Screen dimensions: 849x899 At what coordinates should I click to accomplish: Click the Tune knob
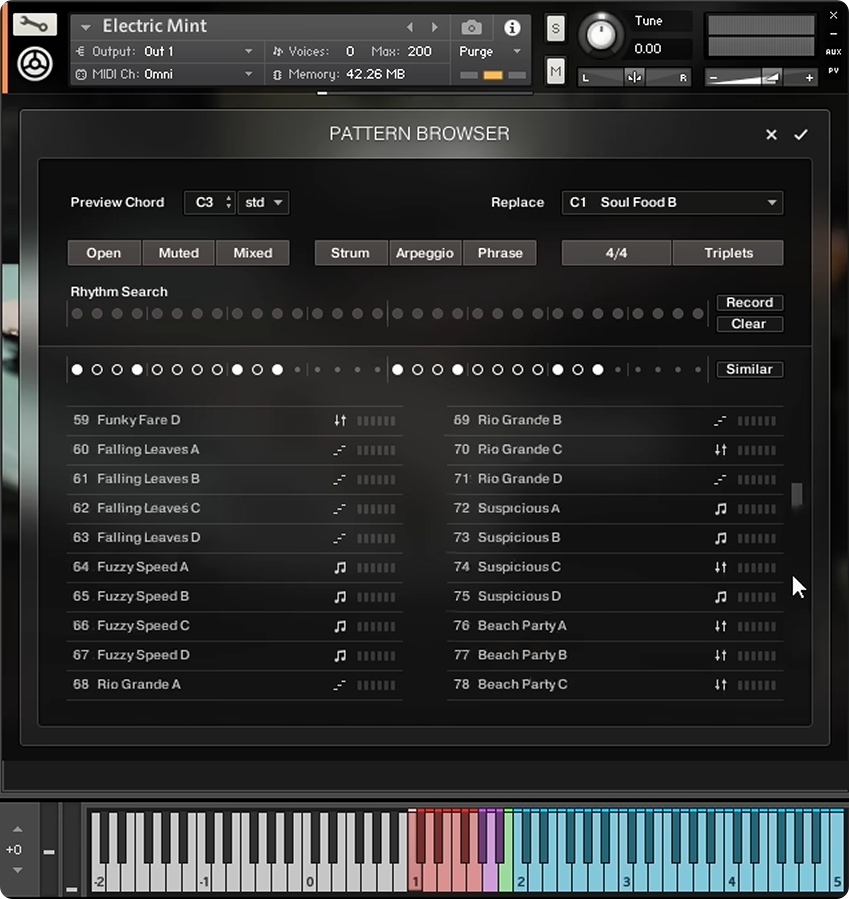(x=601, y=34)
